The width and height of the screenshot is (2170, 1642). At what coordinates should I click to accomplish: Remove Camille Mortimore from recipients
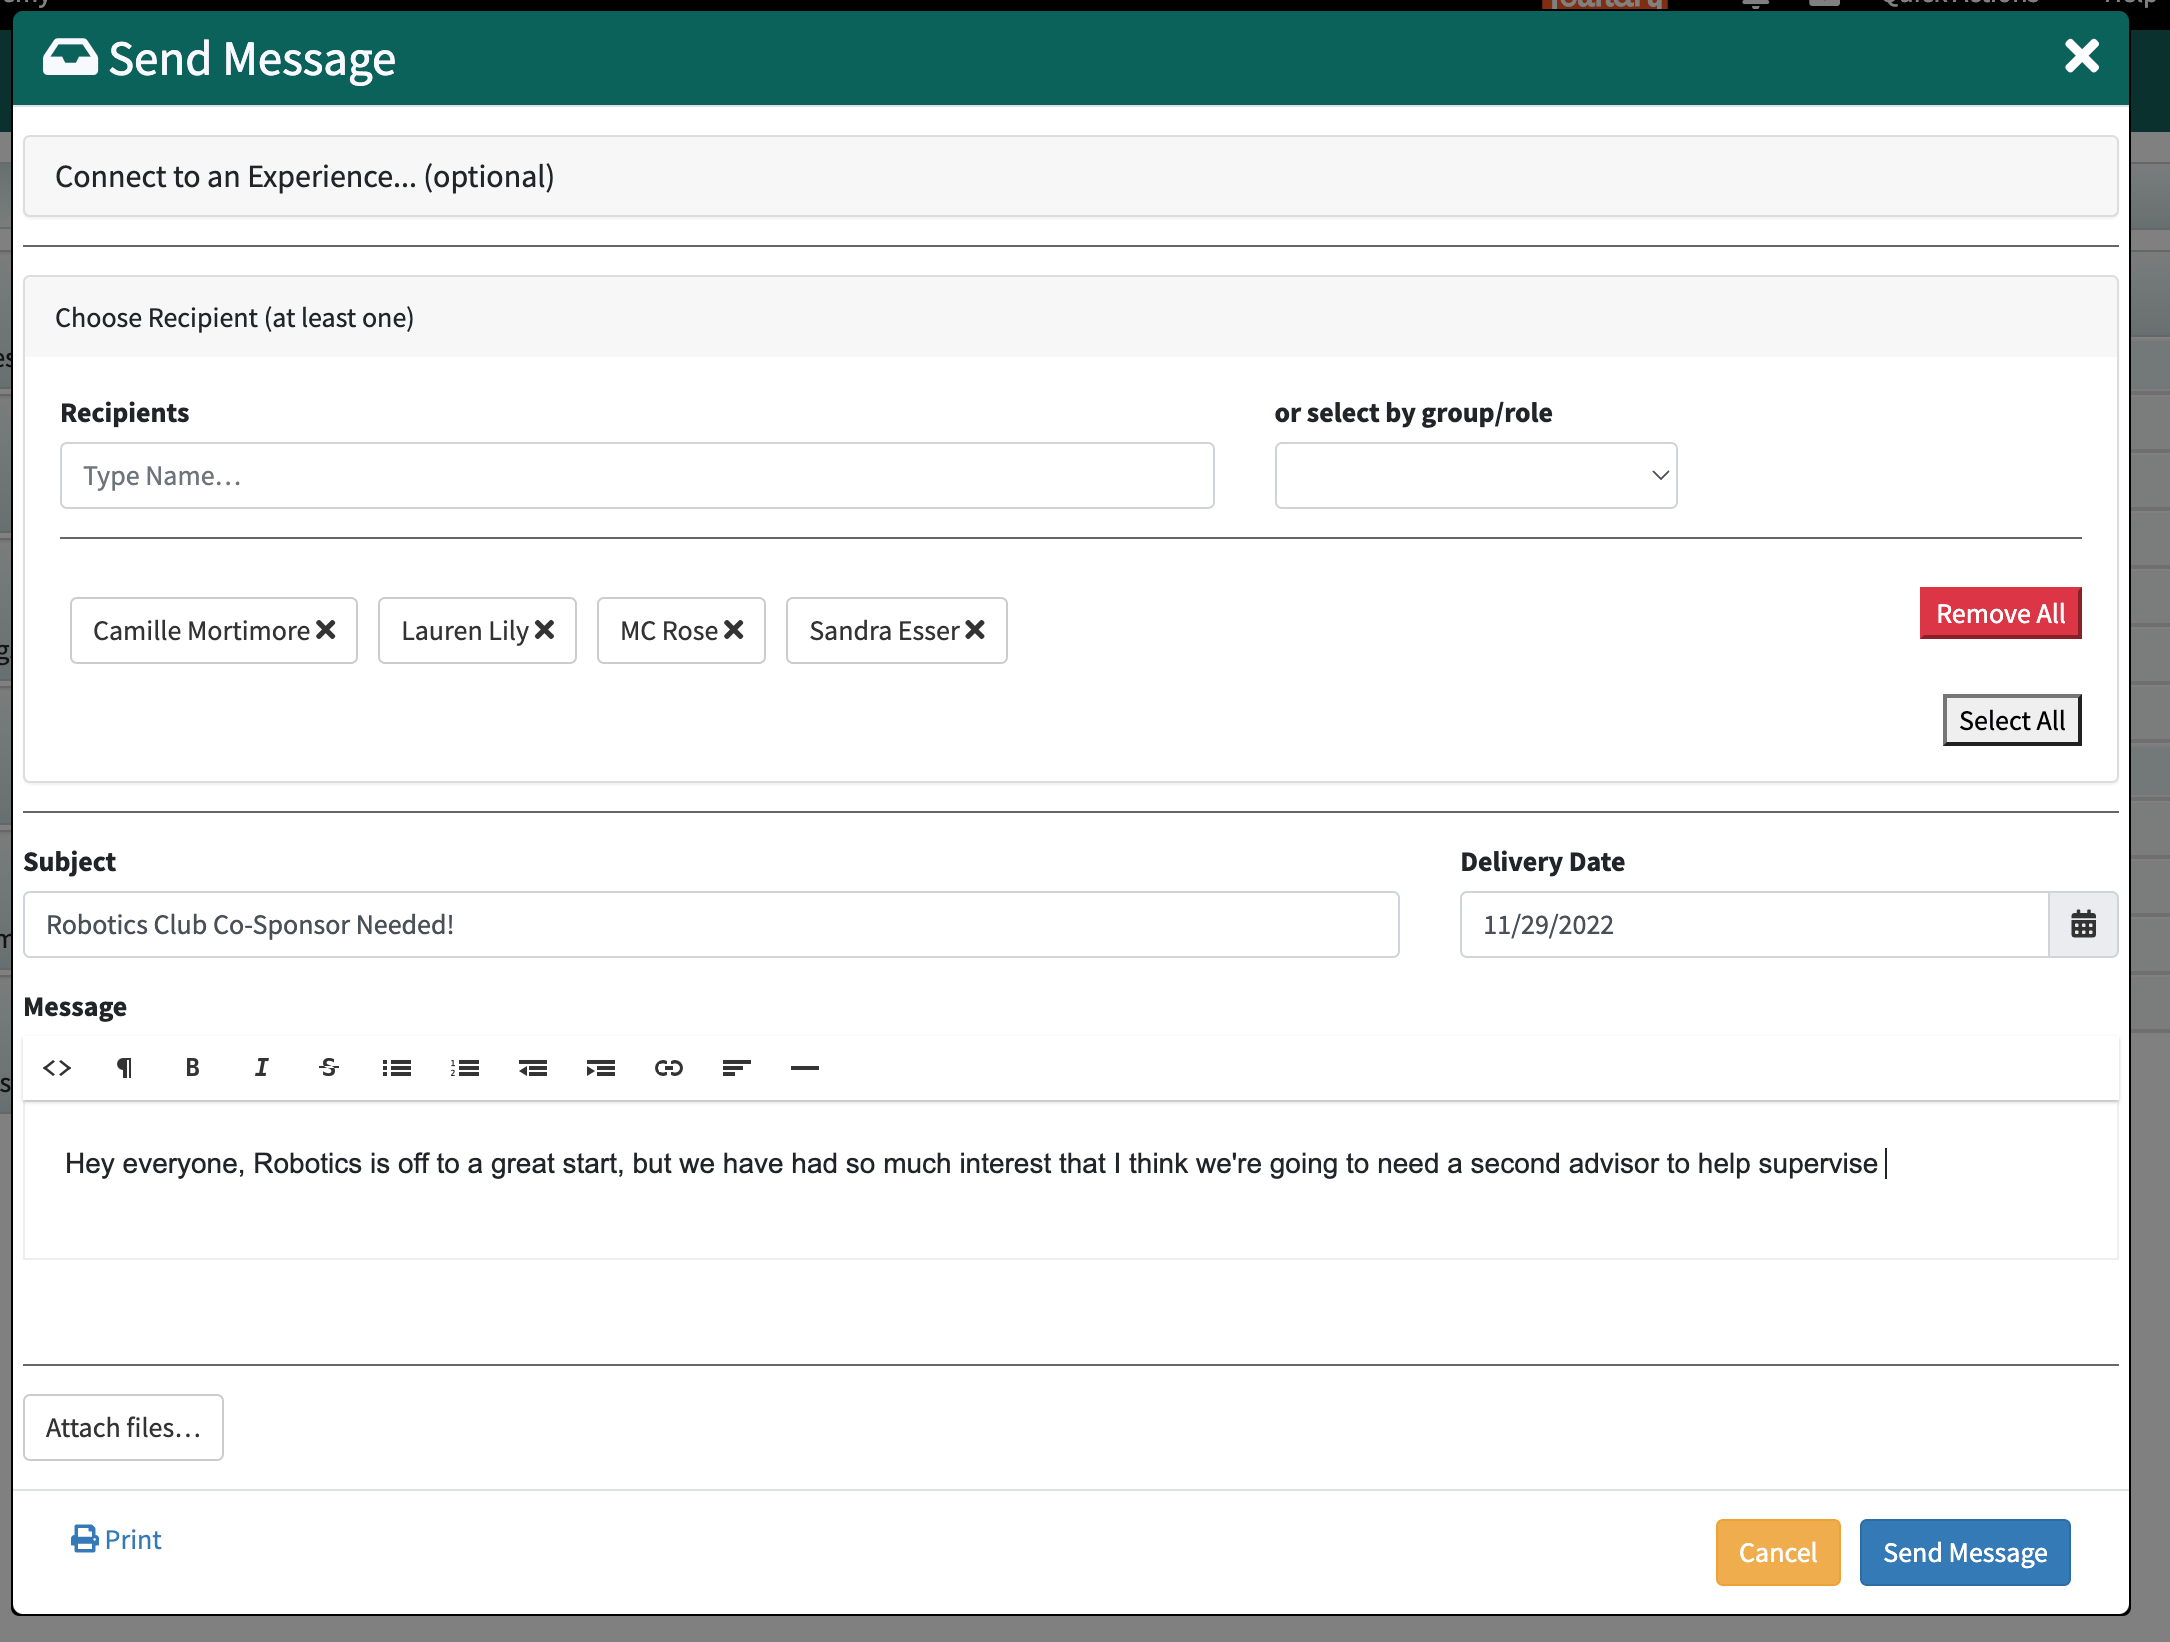[x=326, y=630]
